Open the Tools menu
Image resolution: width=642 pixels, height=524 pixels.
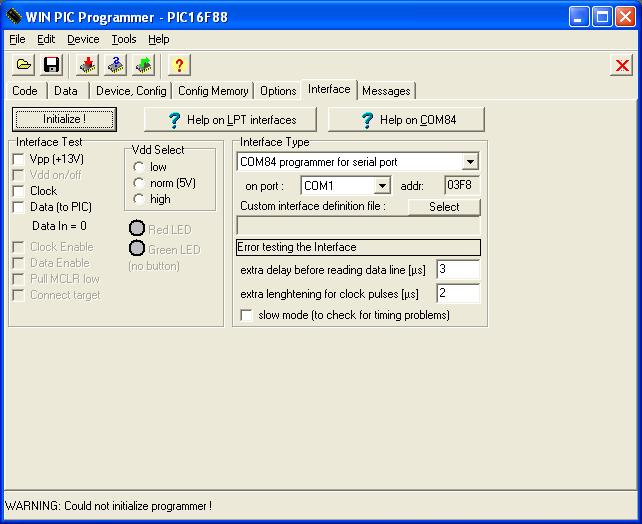click(x=124, y=39)
